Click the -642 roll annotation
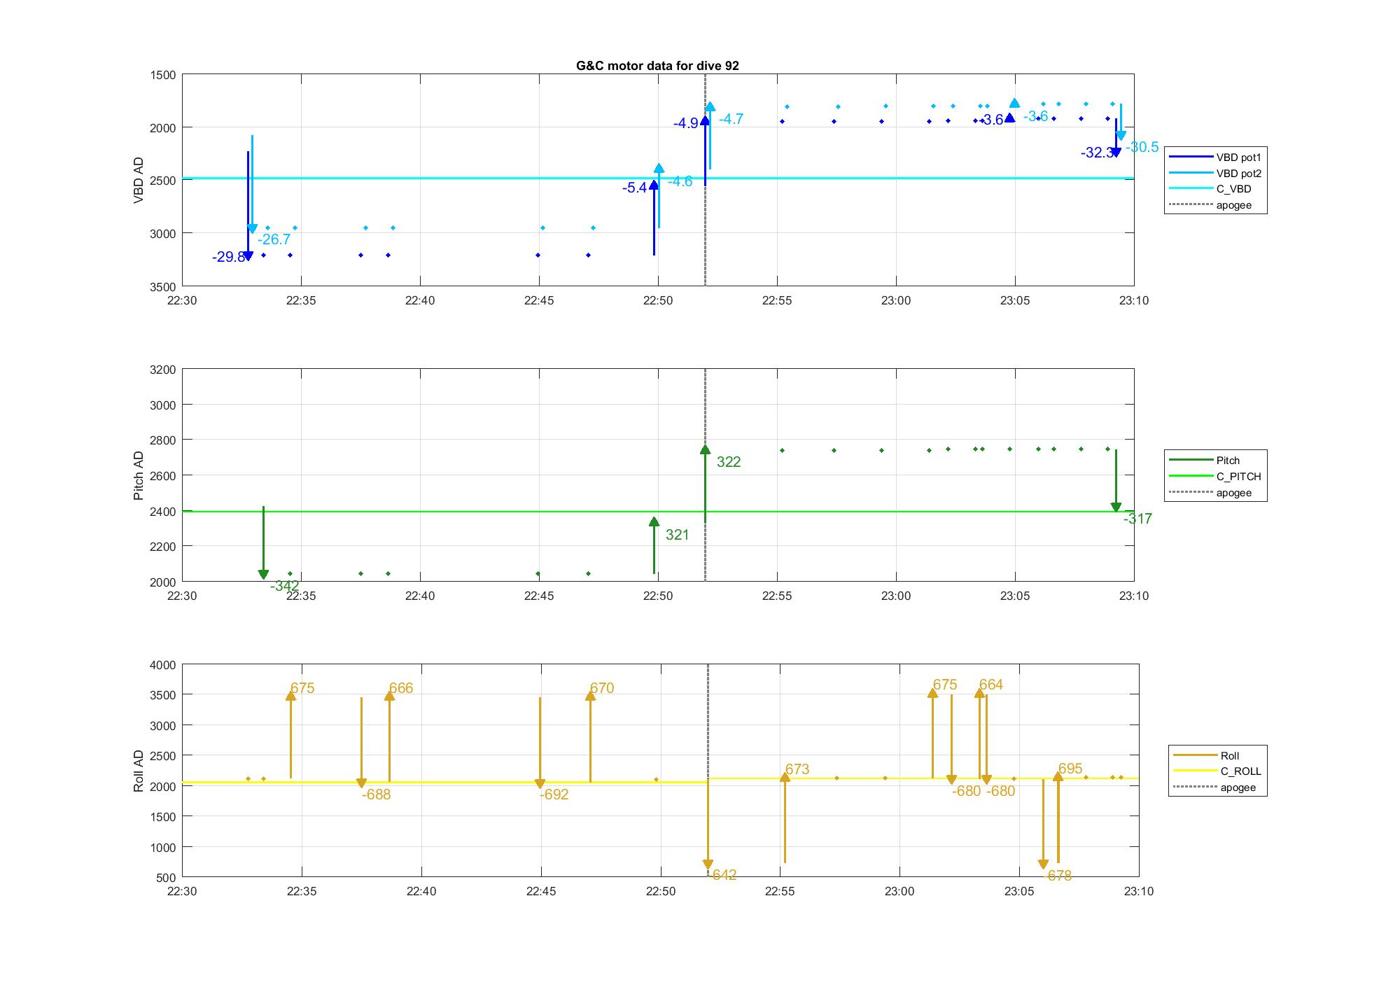This screenshot has height=986, width=1400. tap(723, 875)
